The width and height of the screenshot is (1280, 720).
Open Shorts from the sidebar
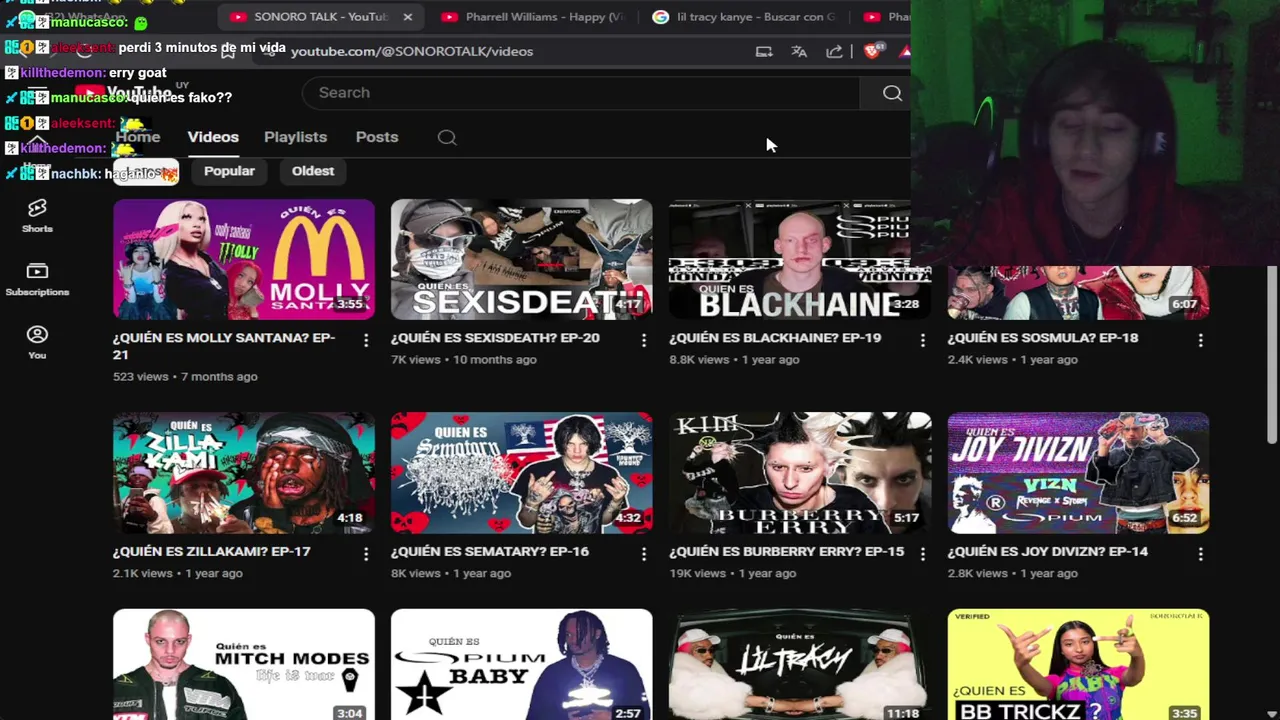(x=37, y=215)
